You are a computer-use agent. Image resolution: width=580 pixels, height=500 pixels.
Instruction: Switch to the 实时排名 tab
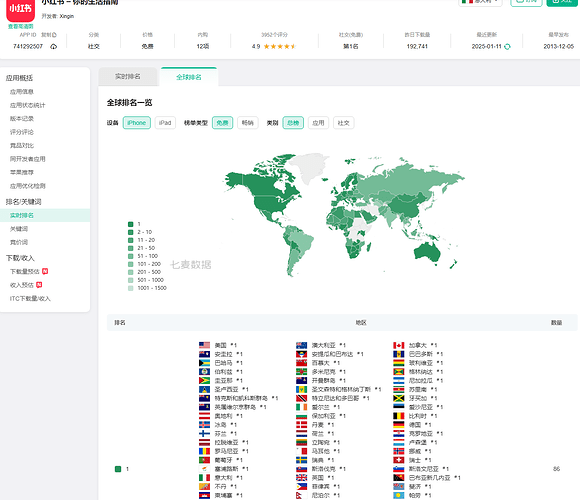pyautogui.click(x=128, y=77)
